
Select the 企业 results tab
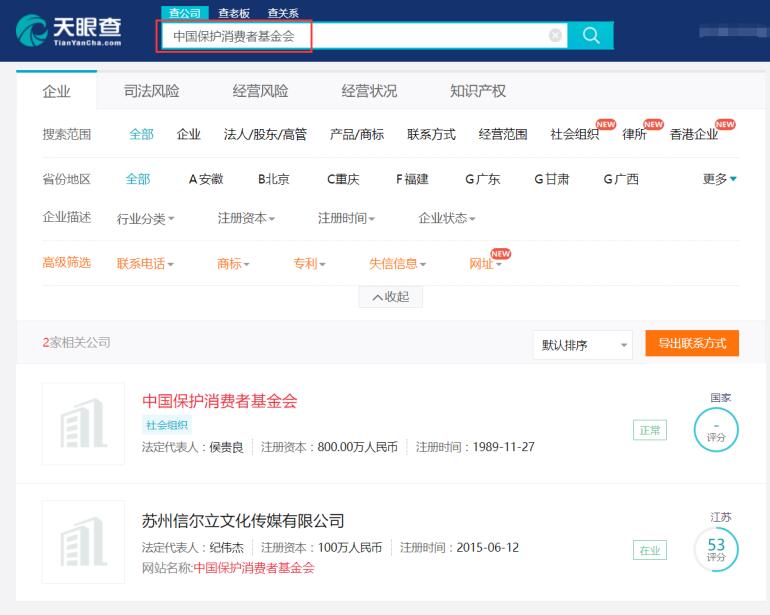[56, 91]
